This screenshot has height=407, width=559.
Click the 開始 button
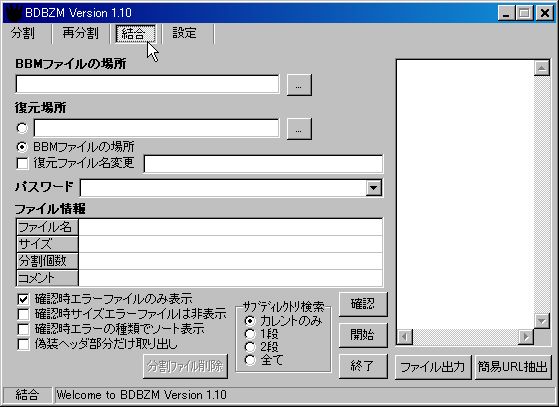pos(363,335)
